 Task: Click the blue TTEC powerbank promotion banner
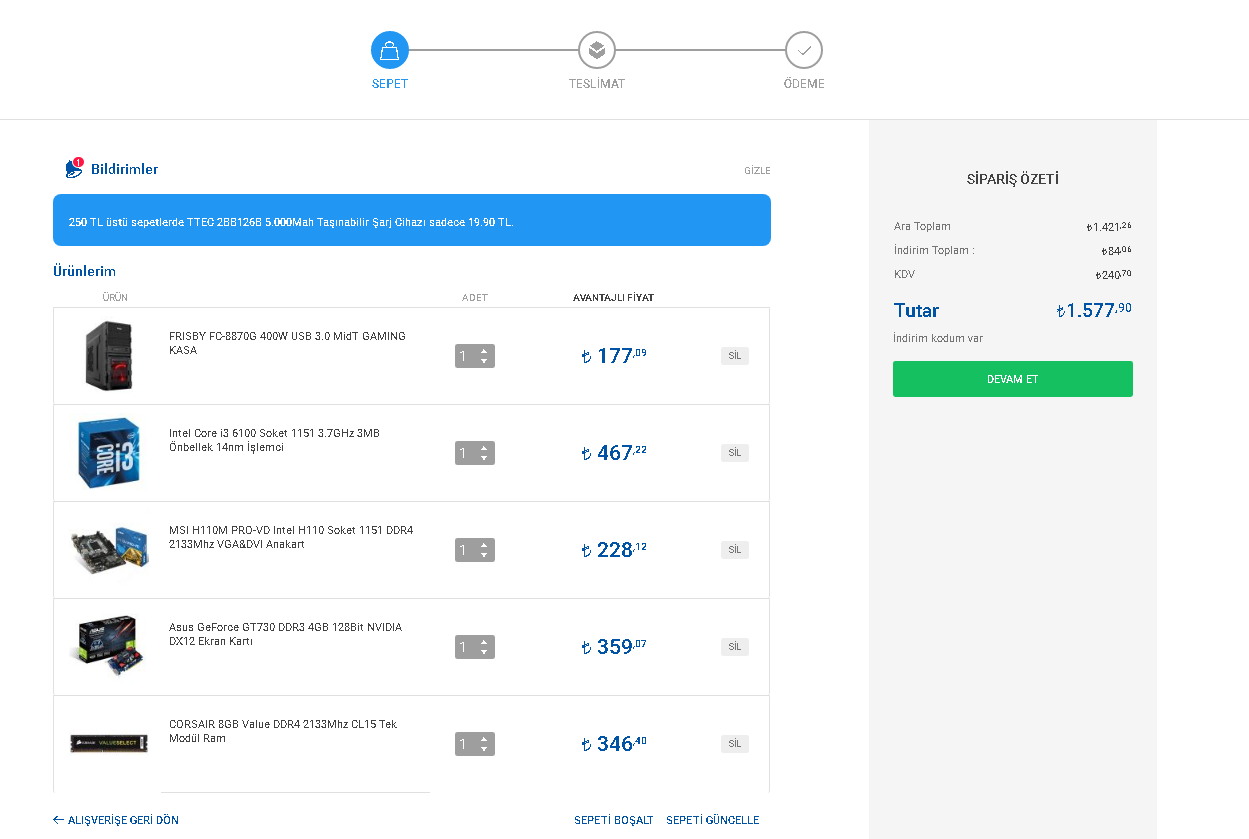pos(411,220)
